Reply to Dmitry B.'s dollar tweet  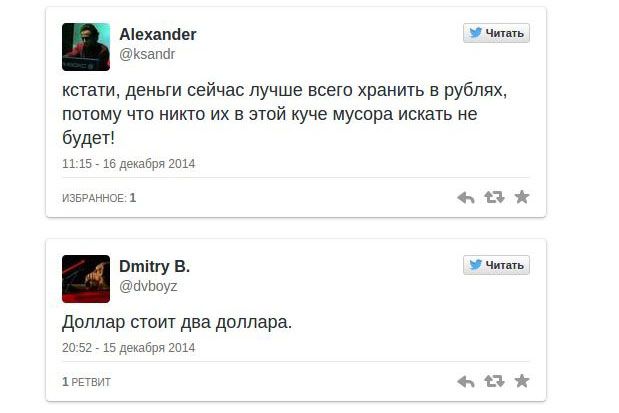[x=465, y=382]
